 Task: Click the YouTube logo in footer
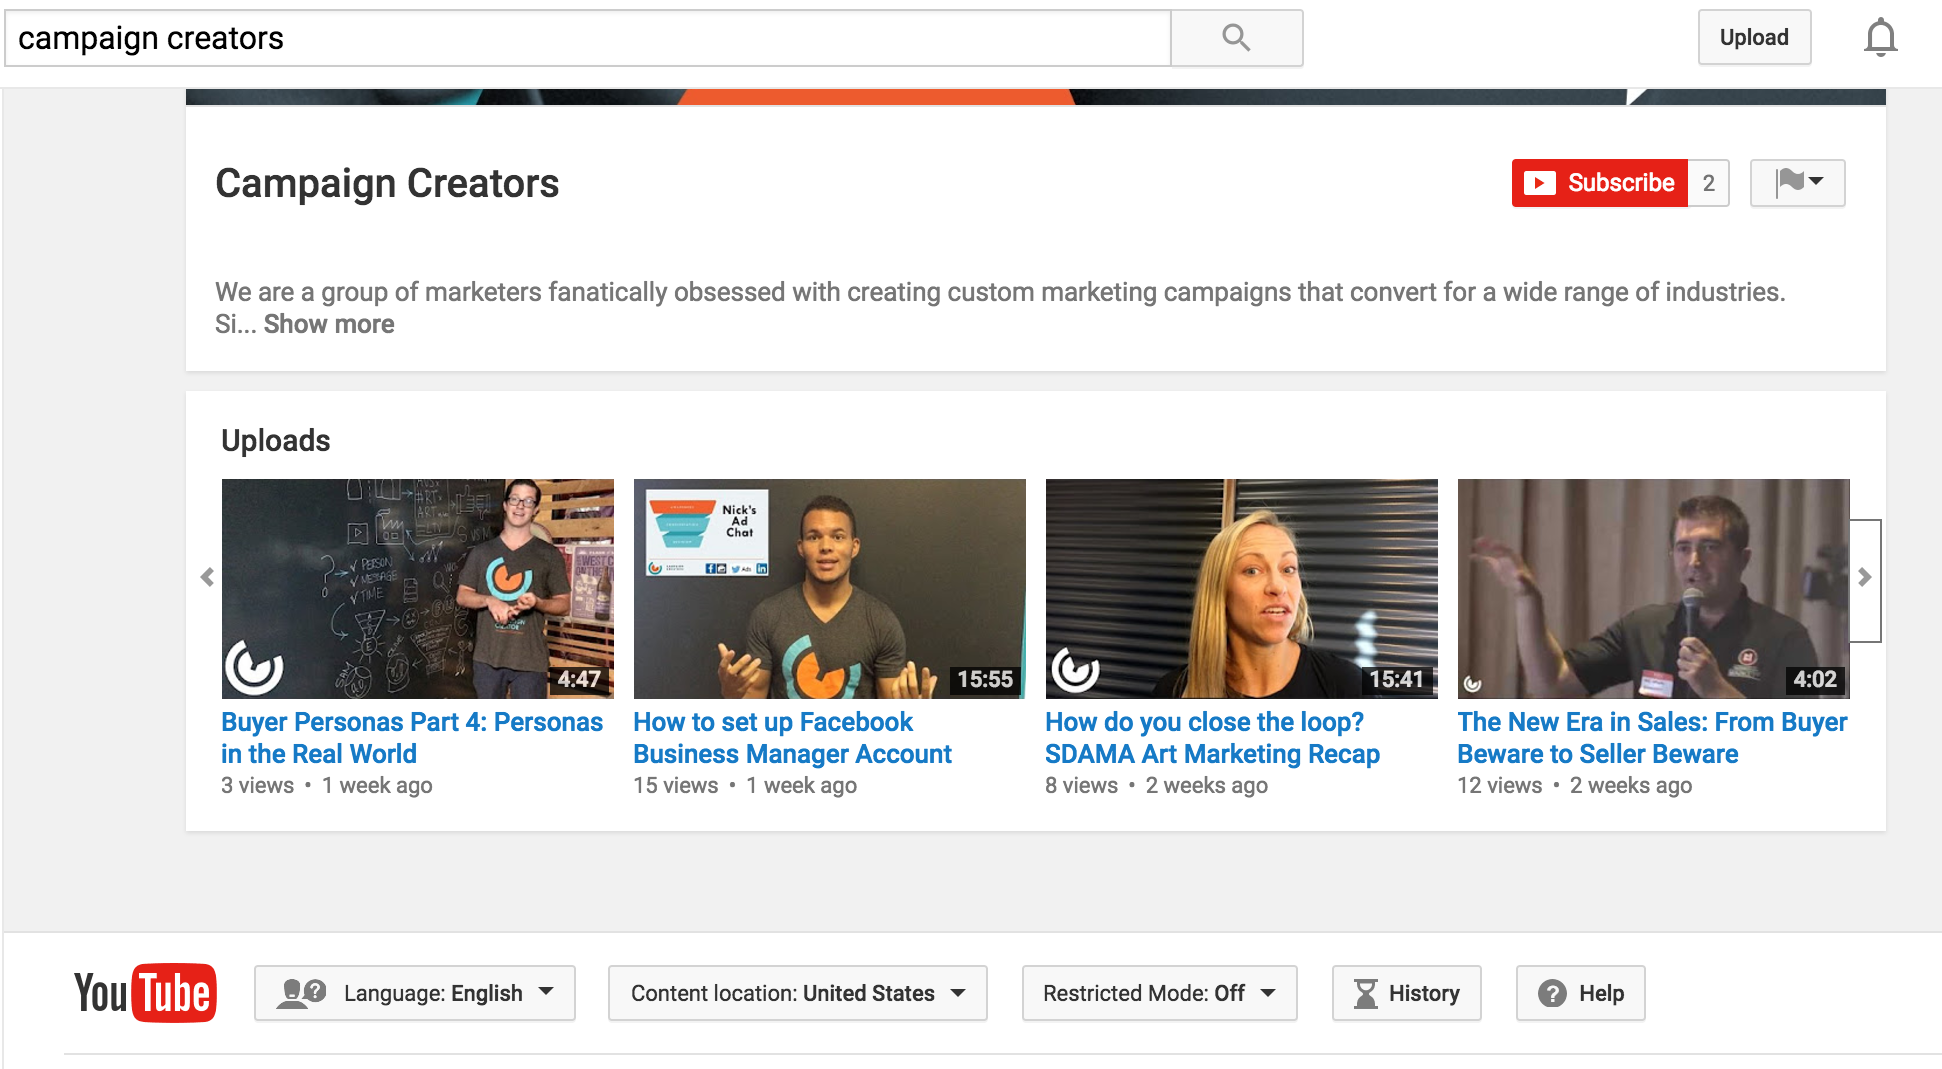point(145,993)
